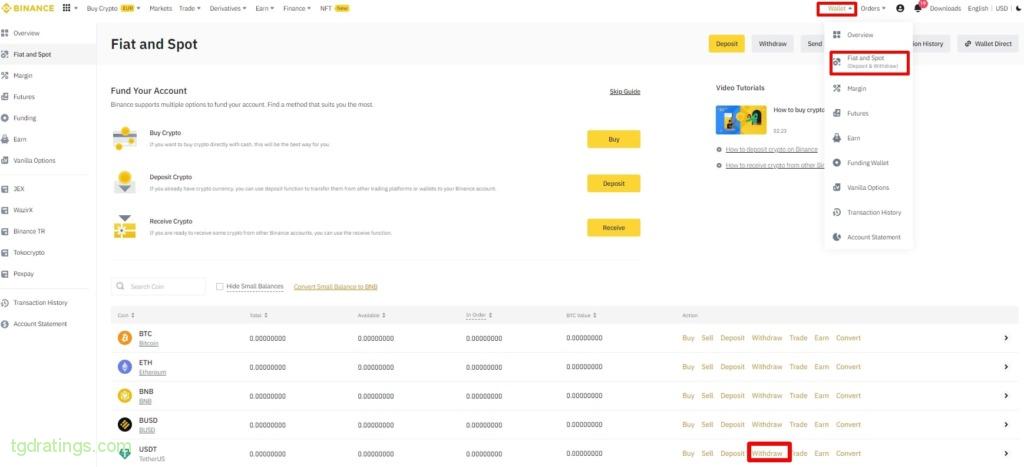Screen dimensions: 1024x467
Task: Expand the Finance dropdown
Action: pyautogui.click(x=297, y=8)
